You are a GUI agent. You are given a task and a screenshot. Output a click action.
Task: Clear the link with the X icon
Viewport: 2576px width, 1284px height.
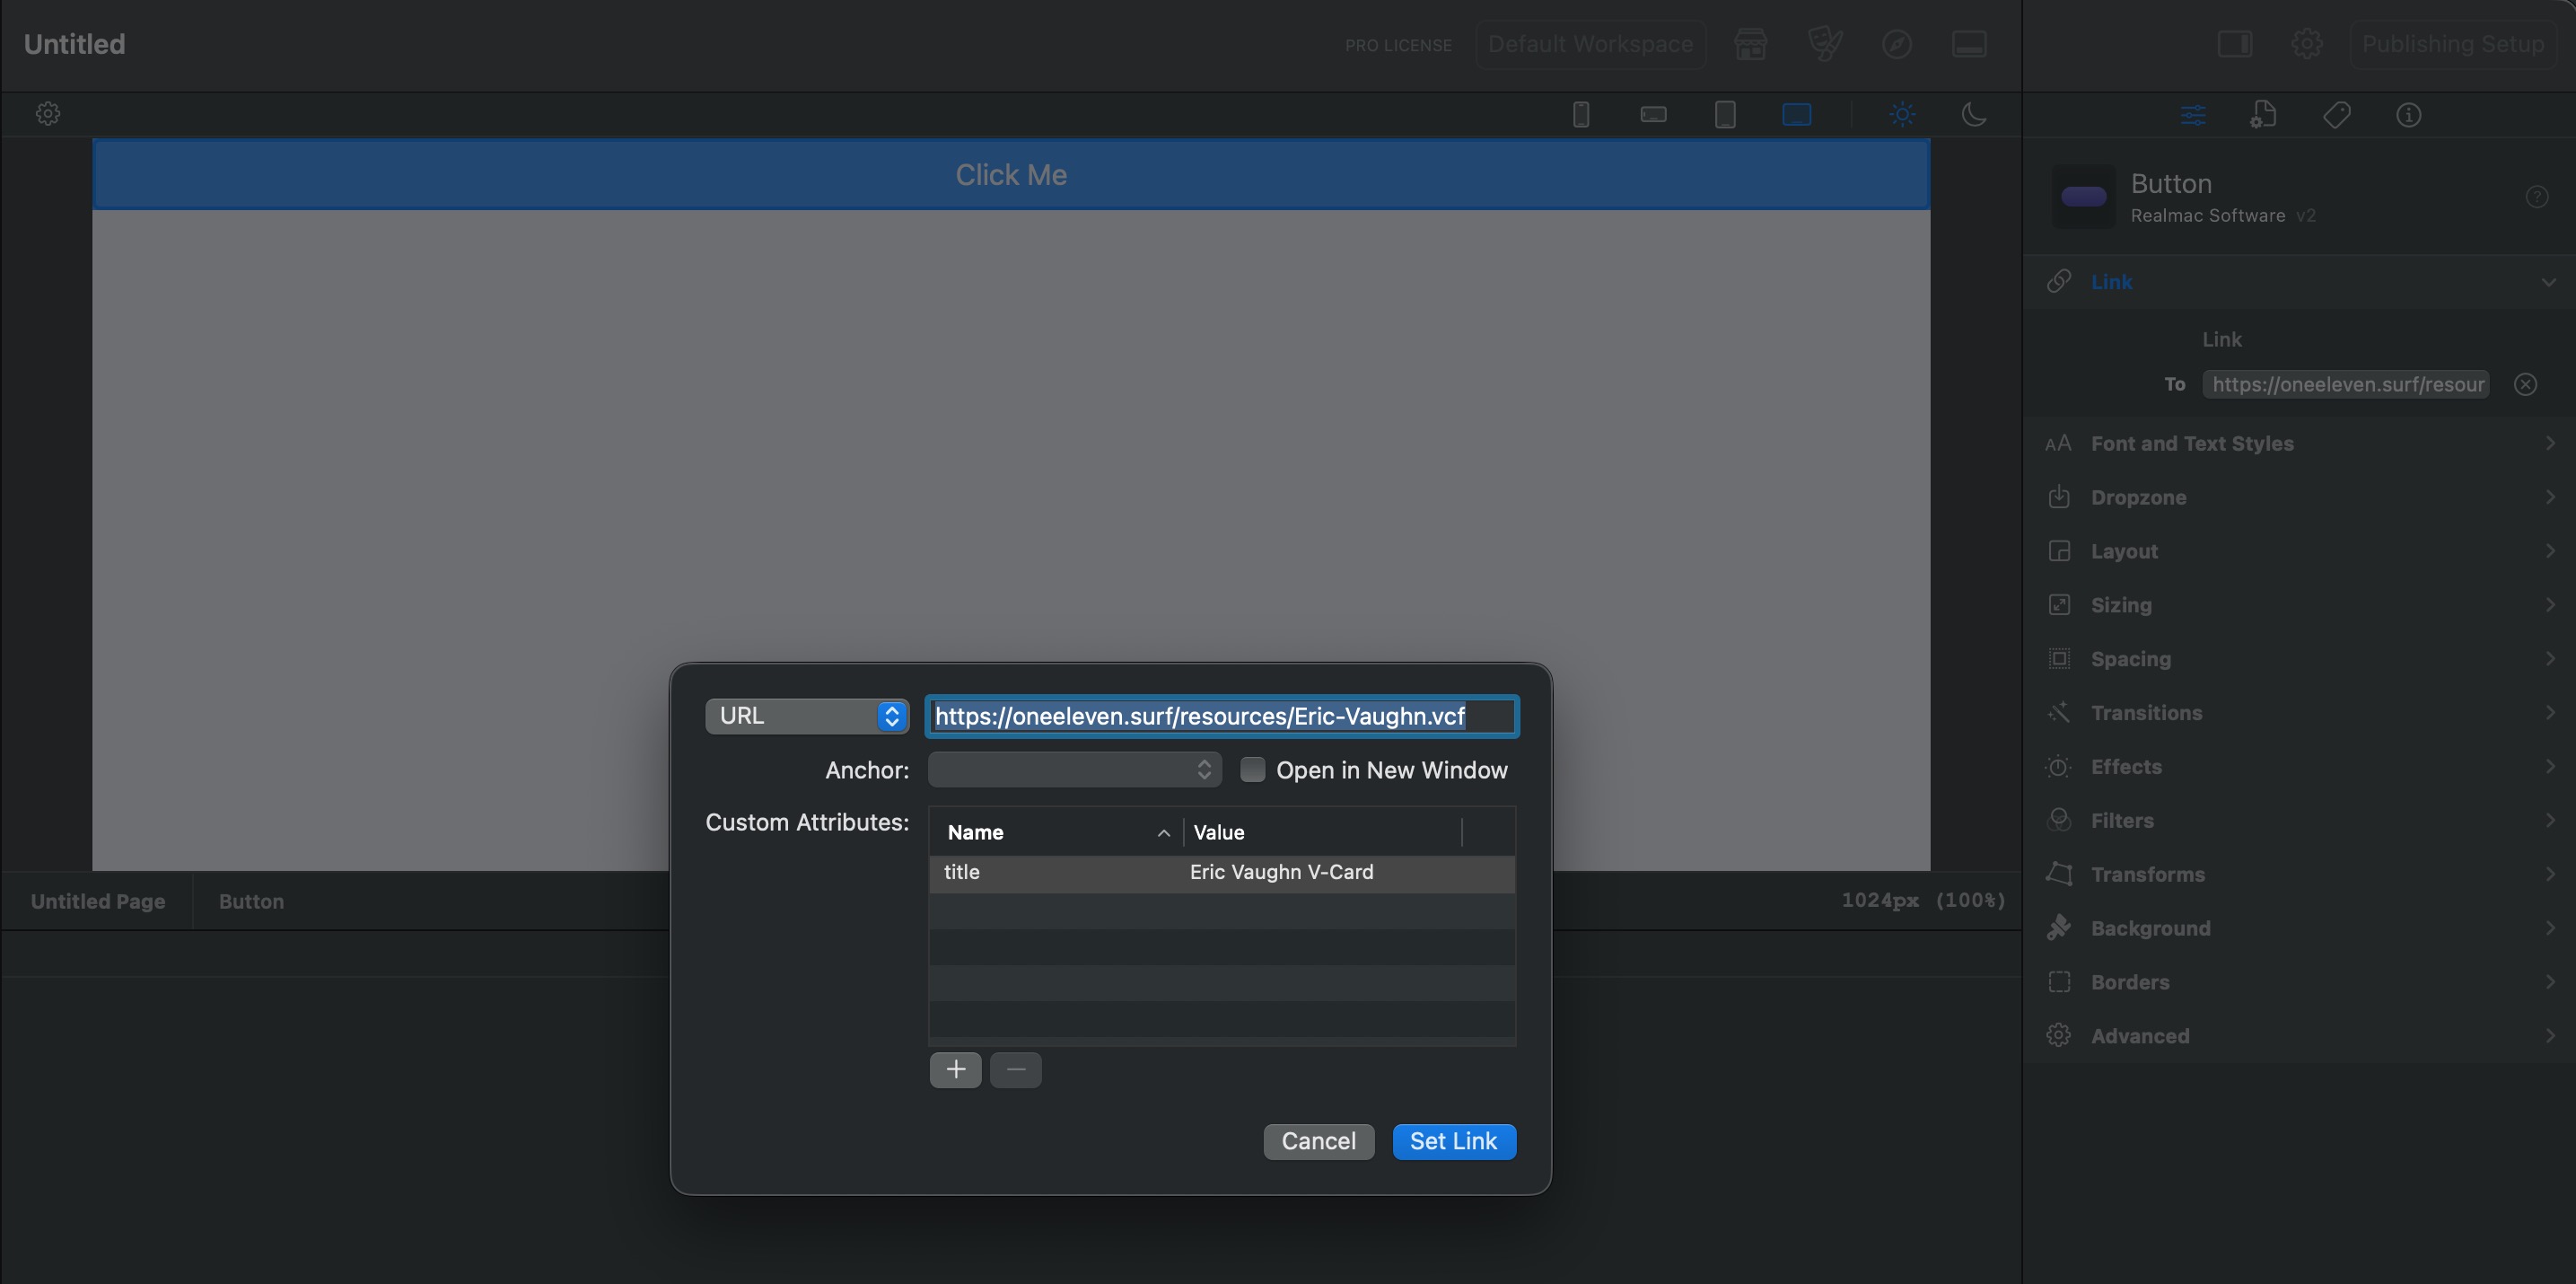click(2525, 385)
